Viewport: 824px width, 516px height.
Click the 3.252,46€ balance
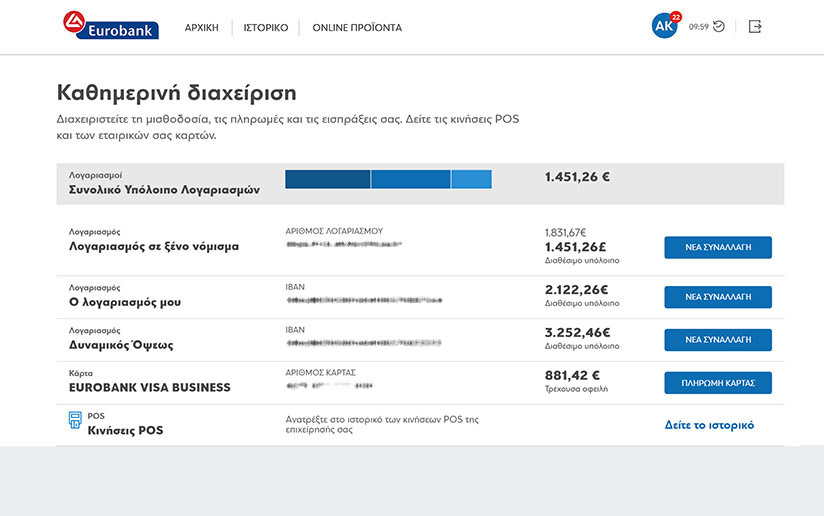578,333
